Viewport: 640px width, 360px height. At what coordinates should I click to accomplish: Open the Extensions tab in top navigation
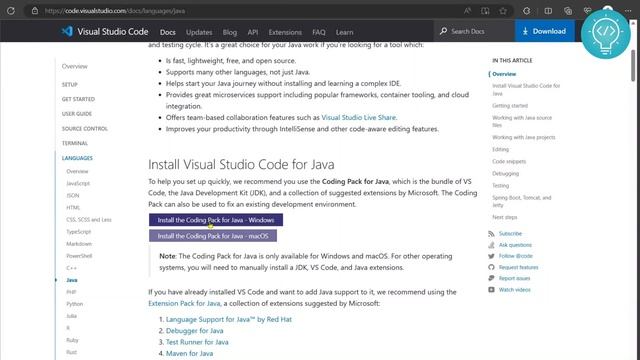285,32
